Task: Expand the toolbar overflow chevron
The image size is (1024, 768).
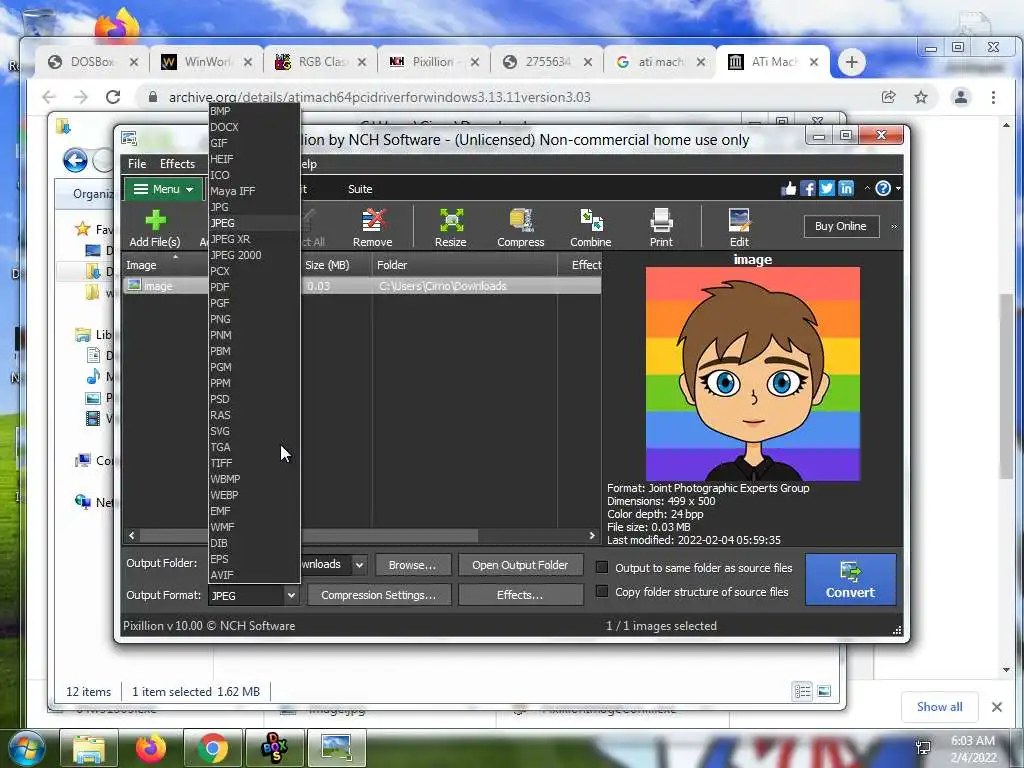Action: [894, 227]
